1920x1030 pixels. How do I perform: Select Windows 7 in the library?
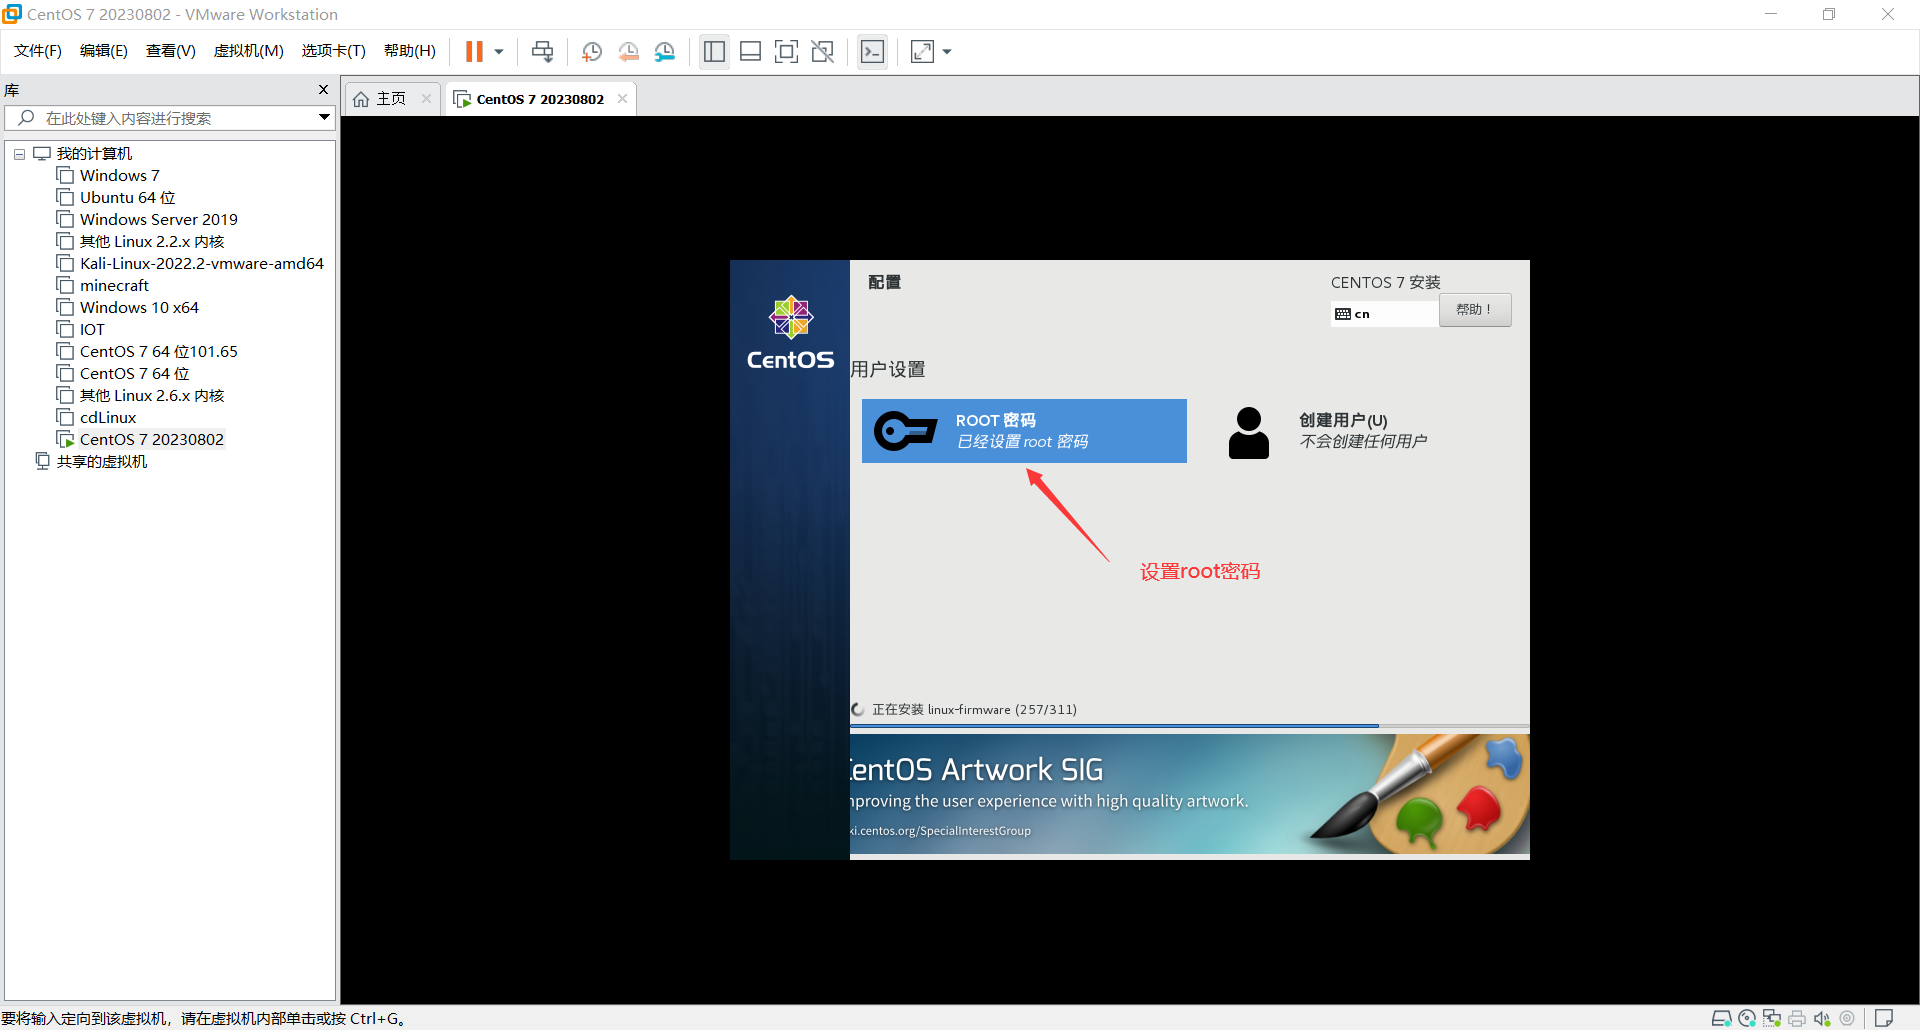click(119, 176)
